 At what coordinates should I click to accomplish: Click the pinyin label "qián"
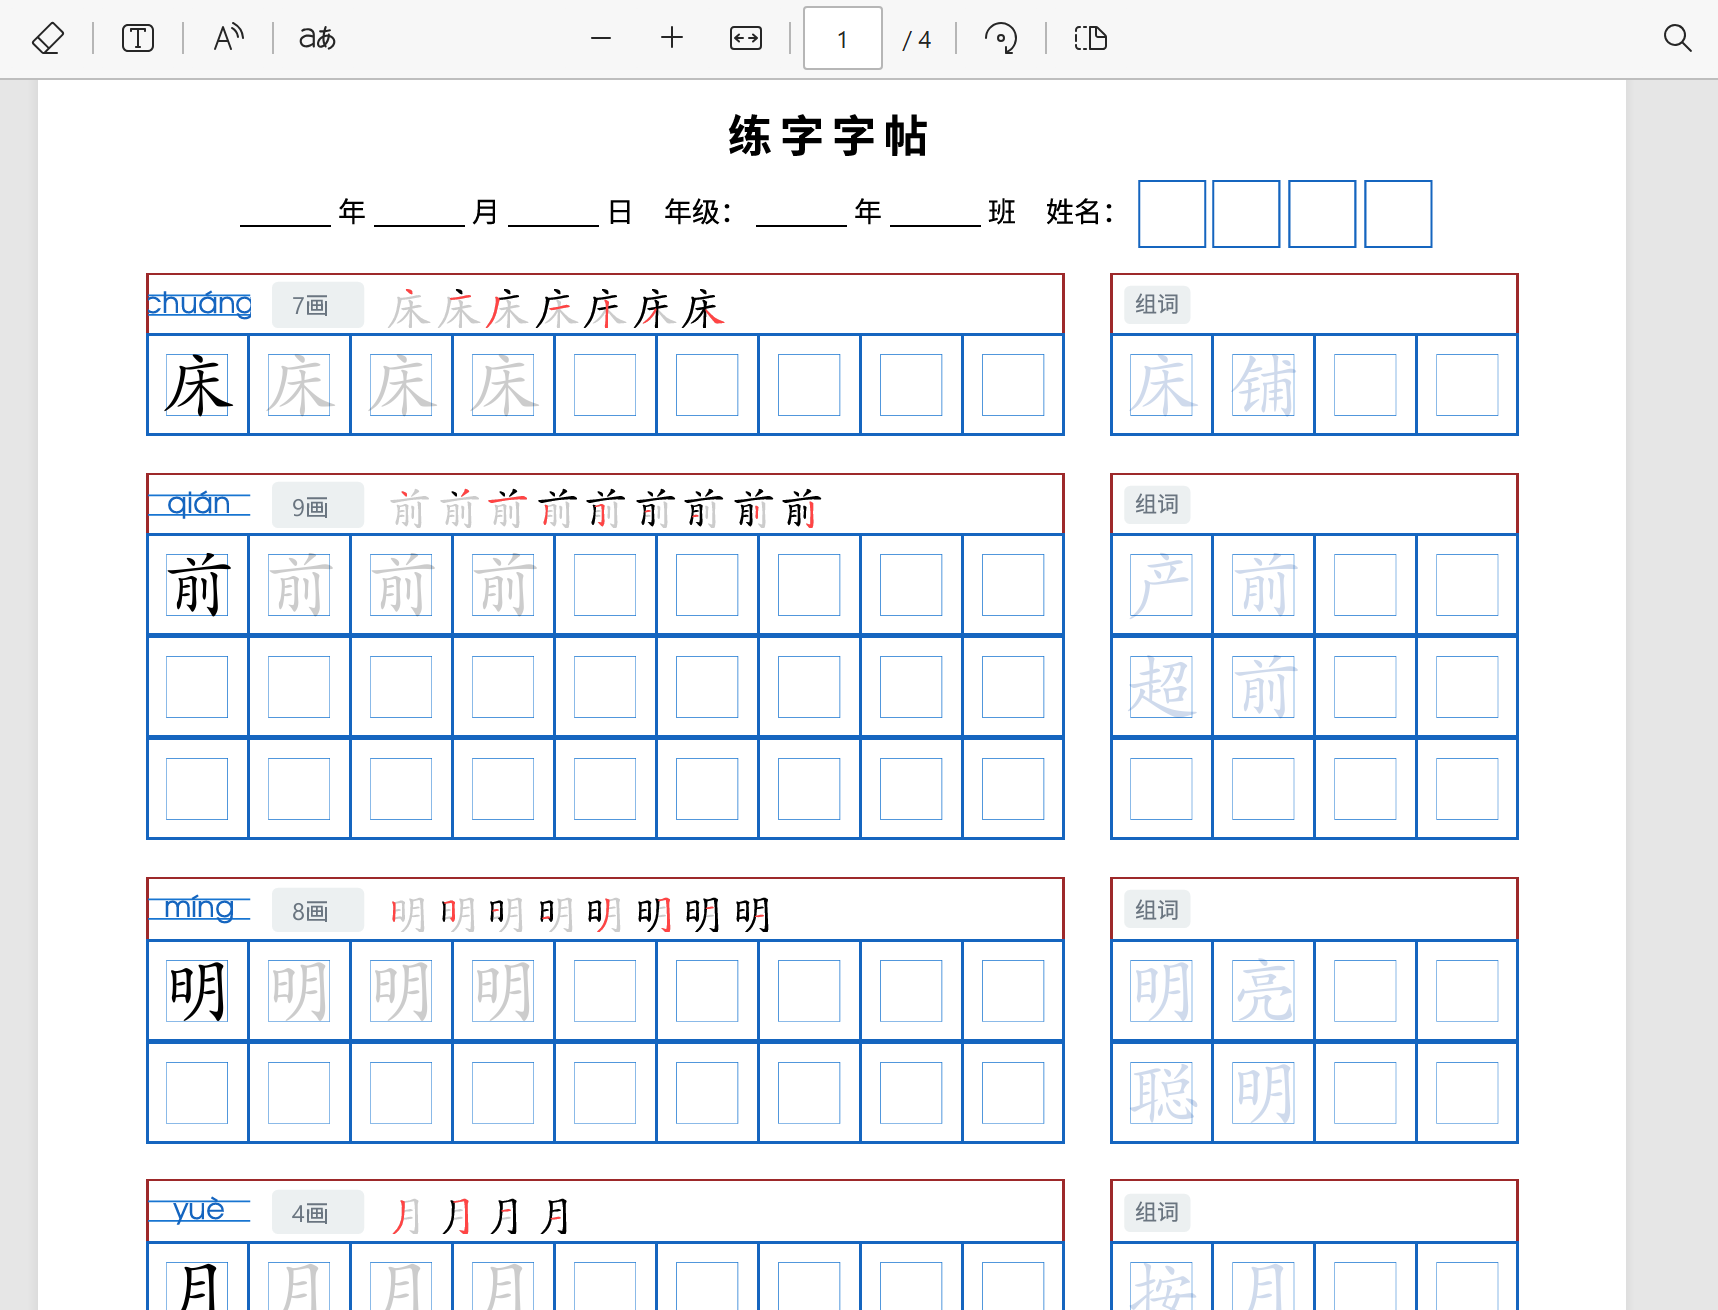(x=199, y=503)
